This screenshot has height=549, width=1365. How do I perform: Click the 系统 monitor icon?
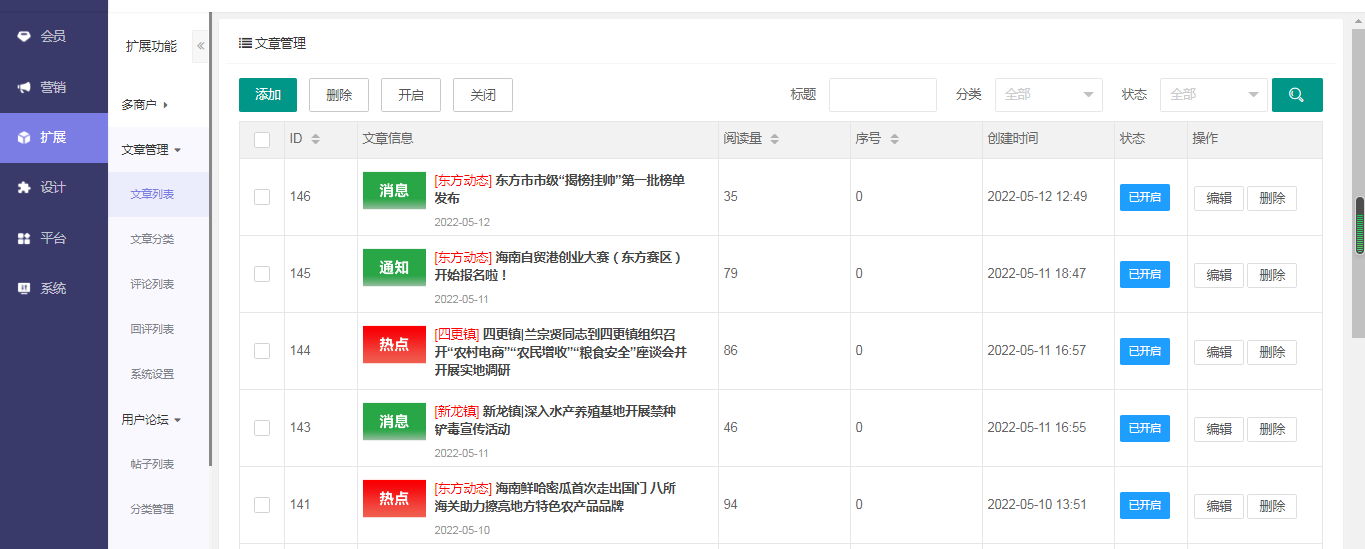point(24,288)
